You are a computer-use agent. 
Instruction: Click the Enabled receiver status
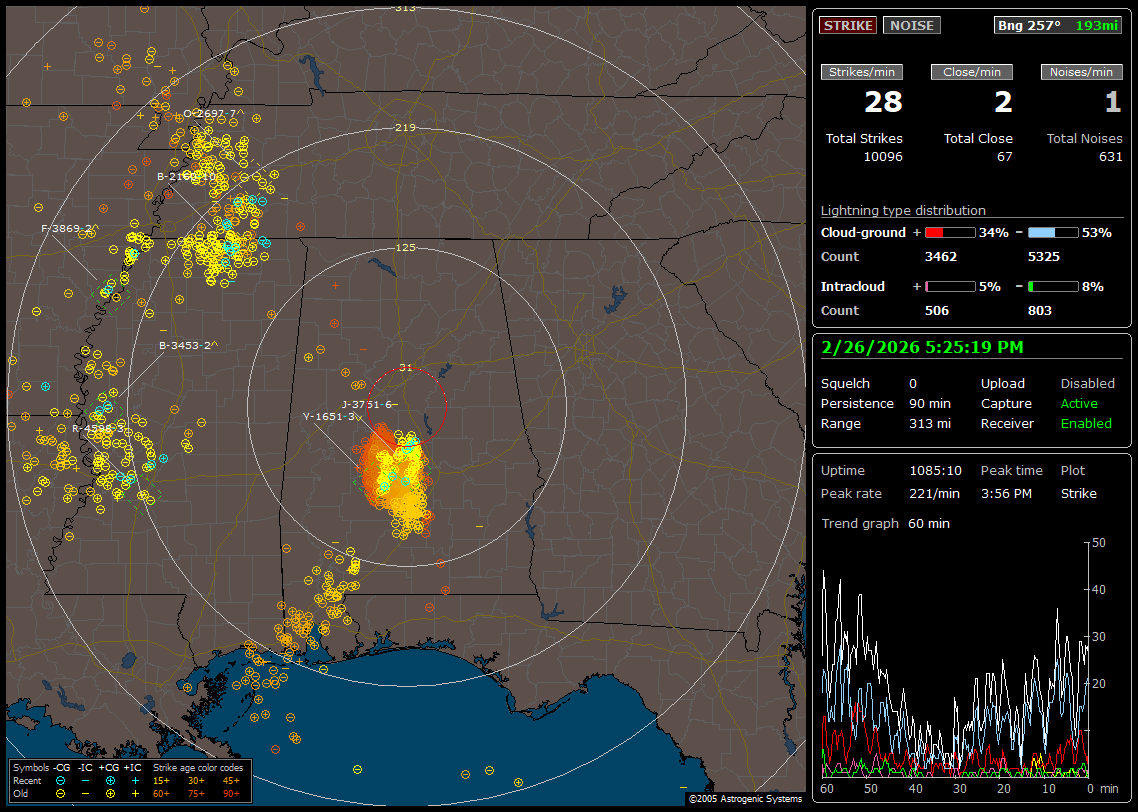pyautogui.click(x=1086, y=424)
